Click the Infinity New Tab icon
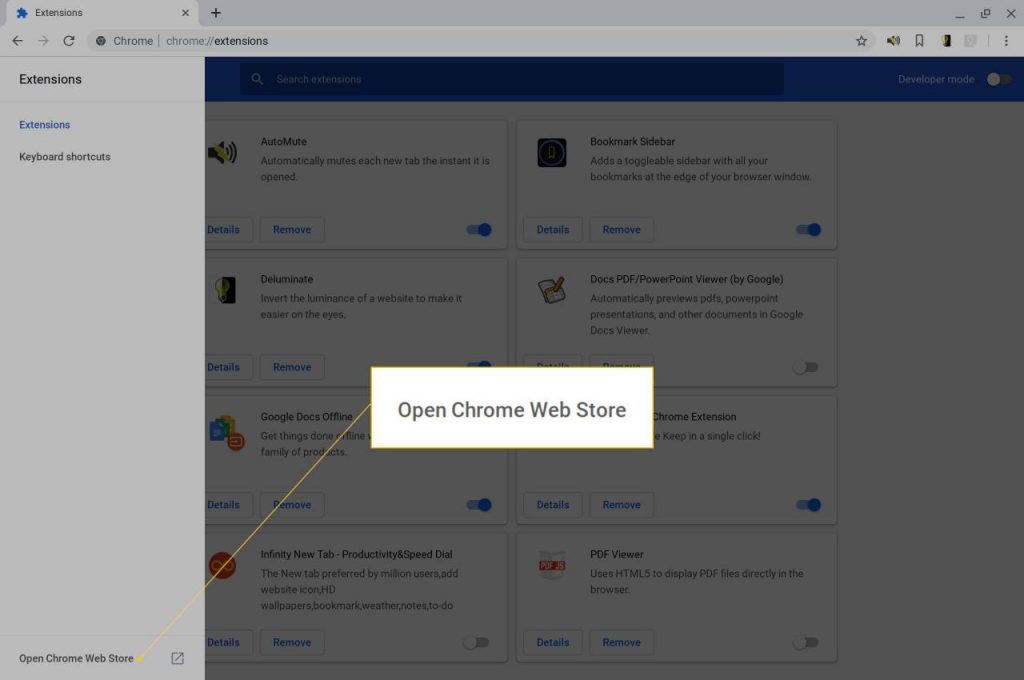This screenshot has height=680, width=1024. [x=222, y=565]
